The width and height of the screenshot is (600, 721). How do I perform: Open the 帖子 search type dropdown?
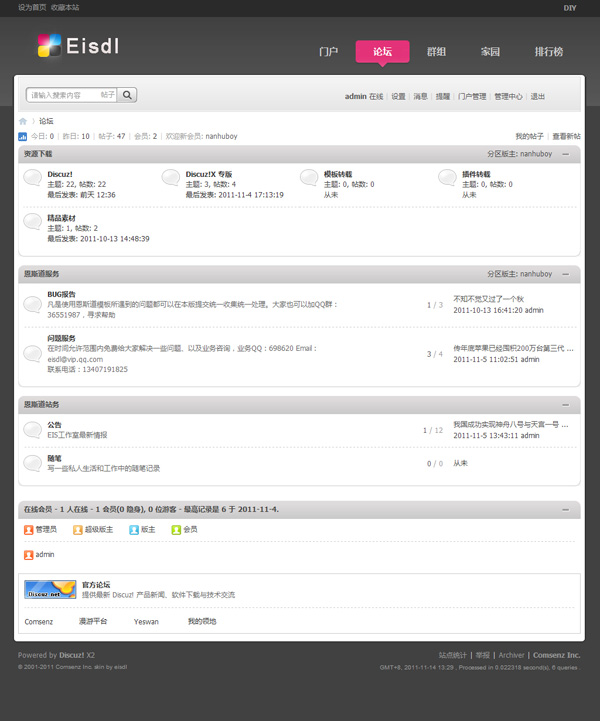[108, 95]
